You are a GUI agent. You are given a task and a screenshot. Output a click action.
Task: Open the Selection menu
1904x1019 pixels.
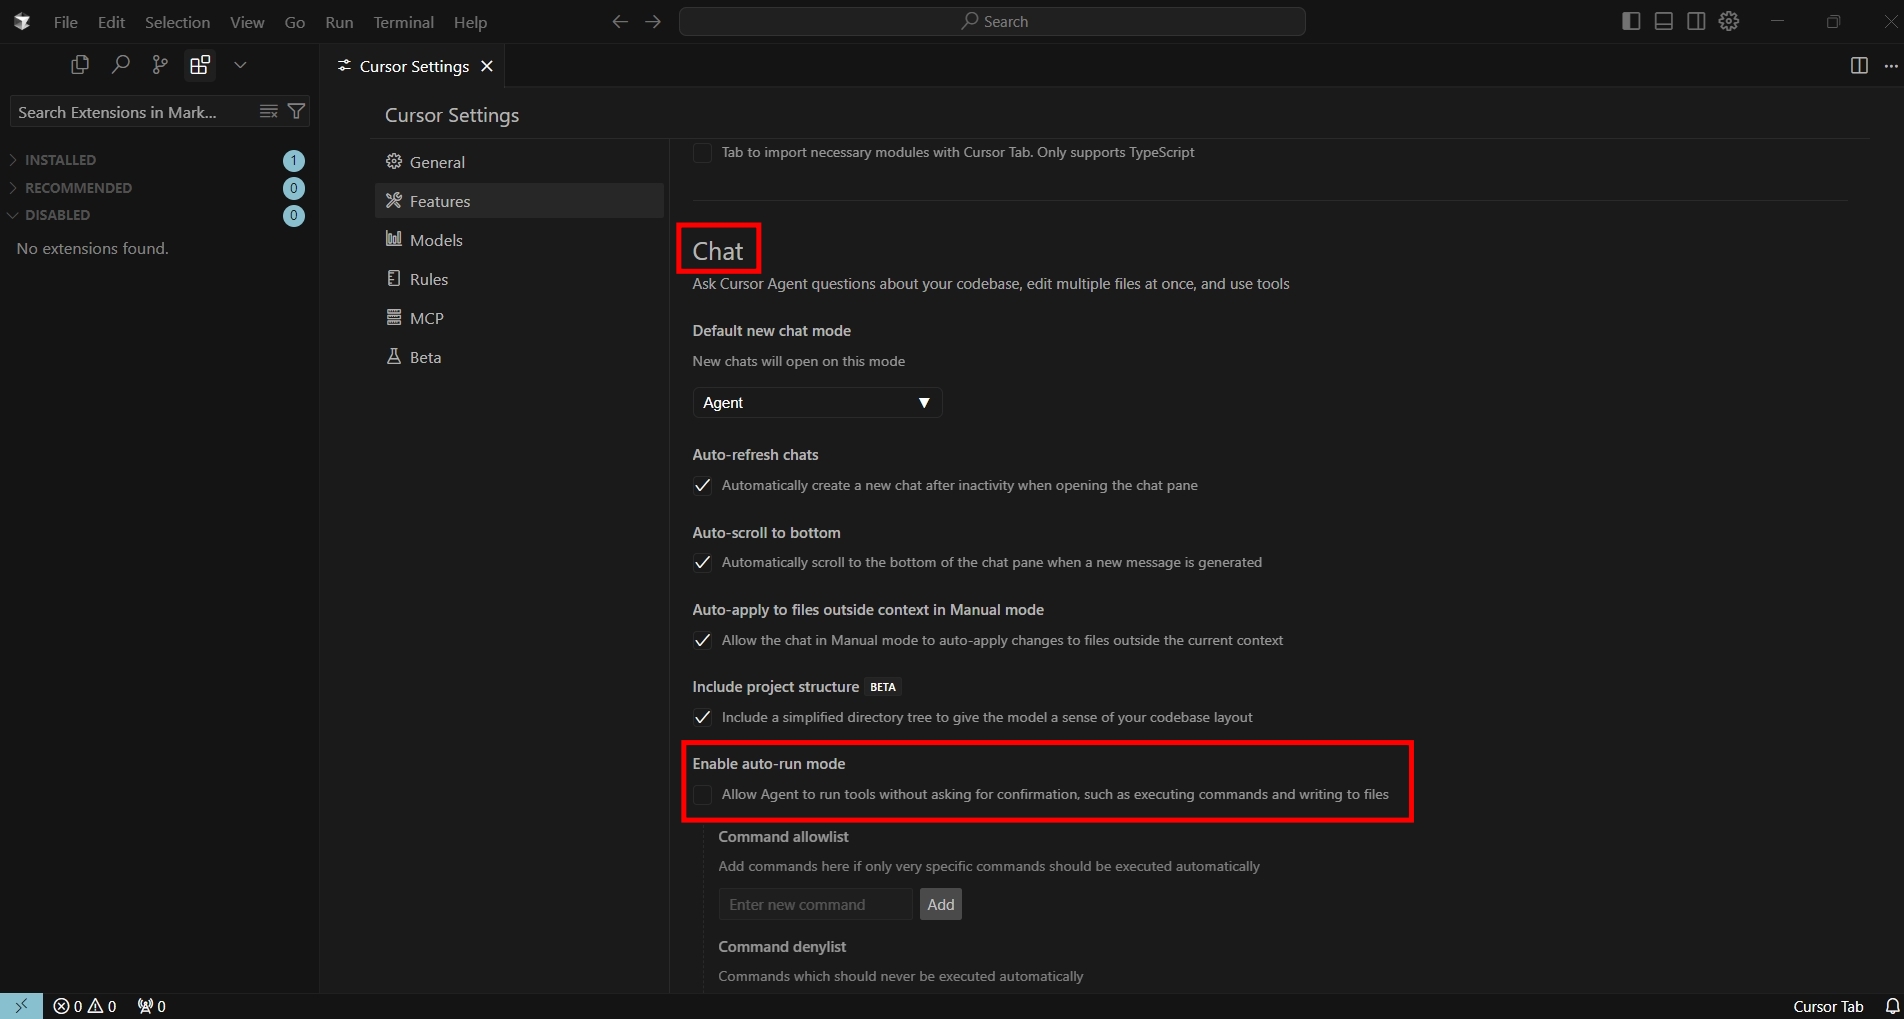pyautogui.click(x=177, y=22)
